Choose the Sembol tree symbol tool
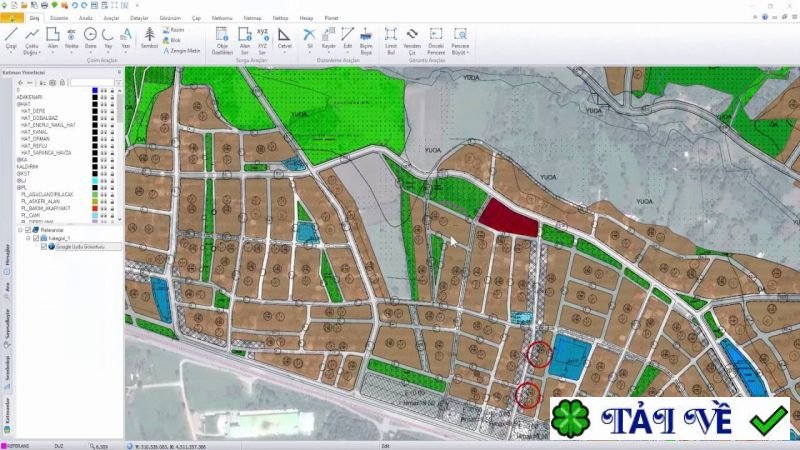Viewport: 800px width, 450px height. [x=149, y=38]
